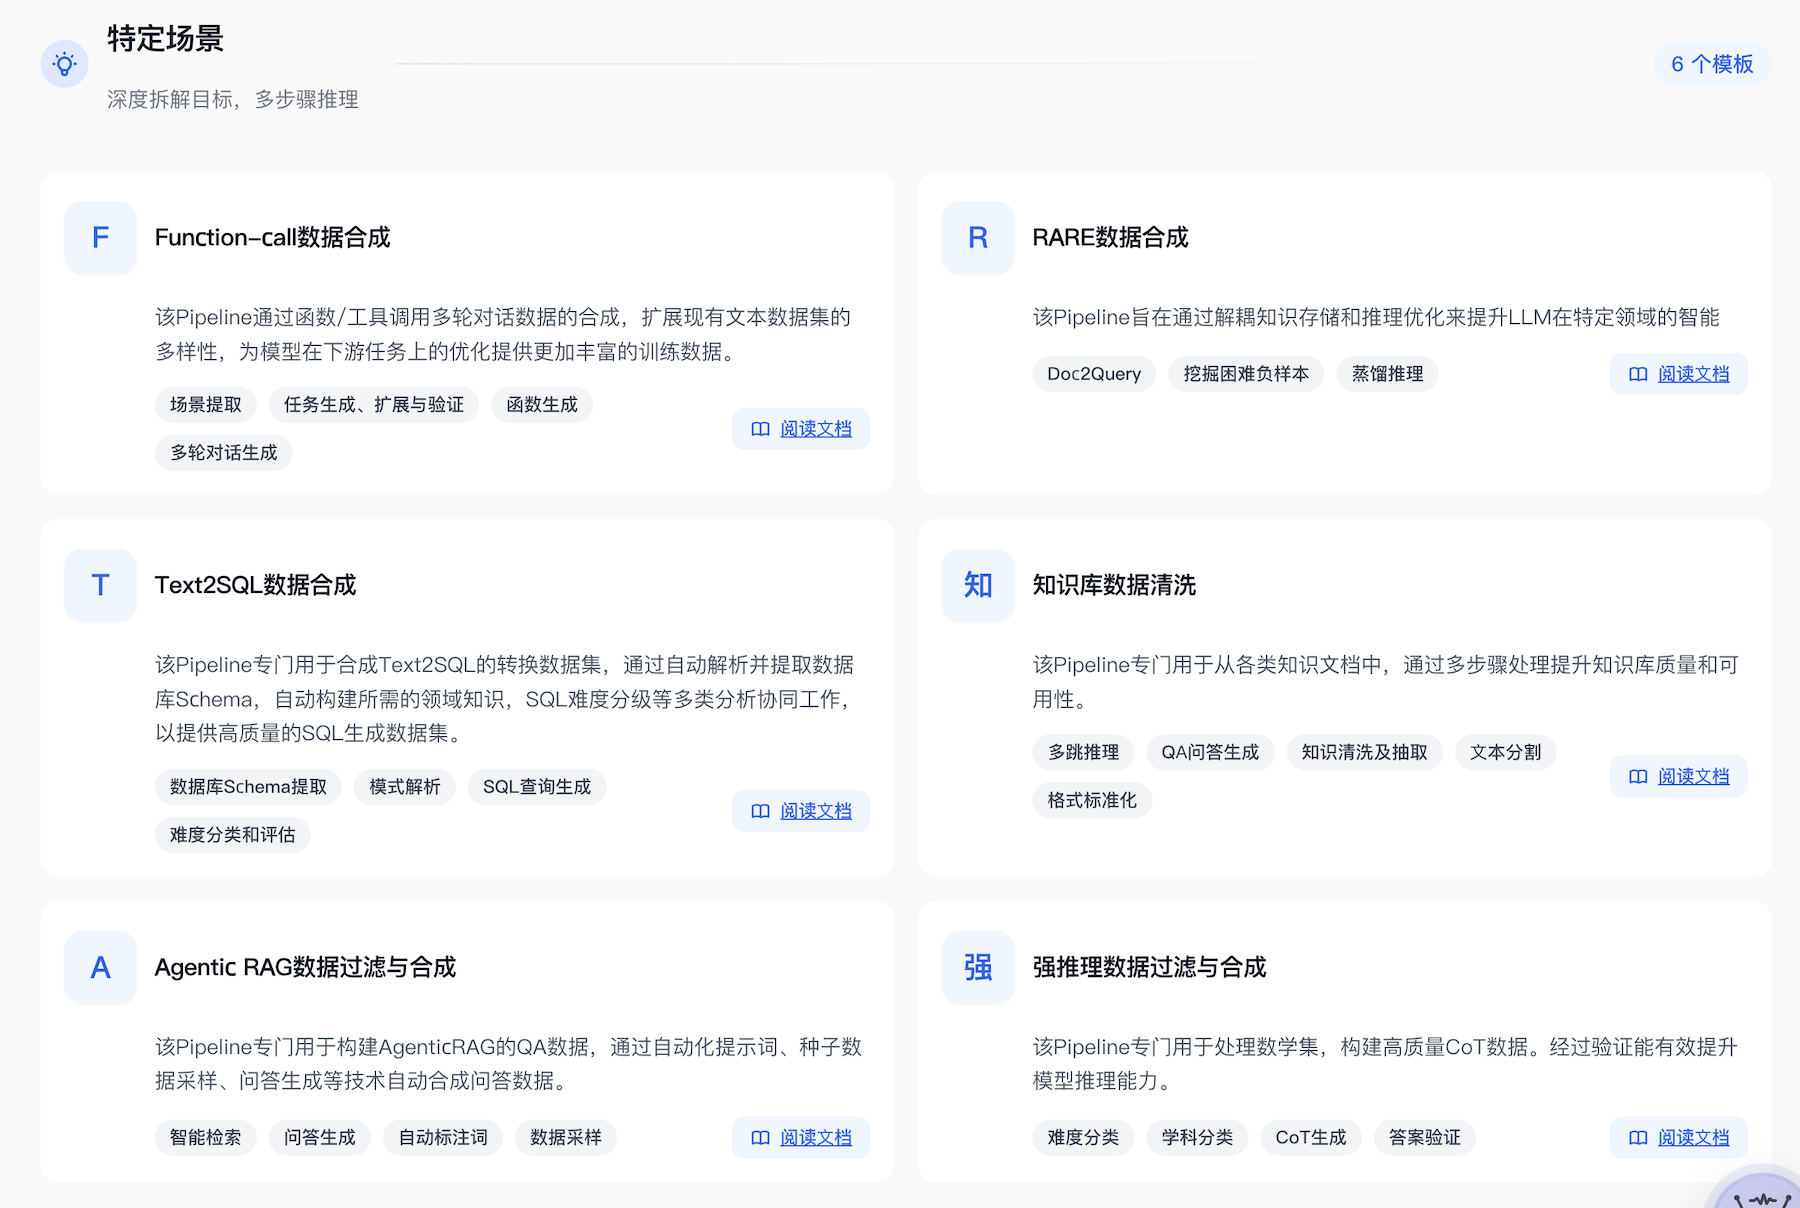Click the 多轮对话生成 tag
The width and height of the screenshot is (1800, 1208).
pos(223,452)
